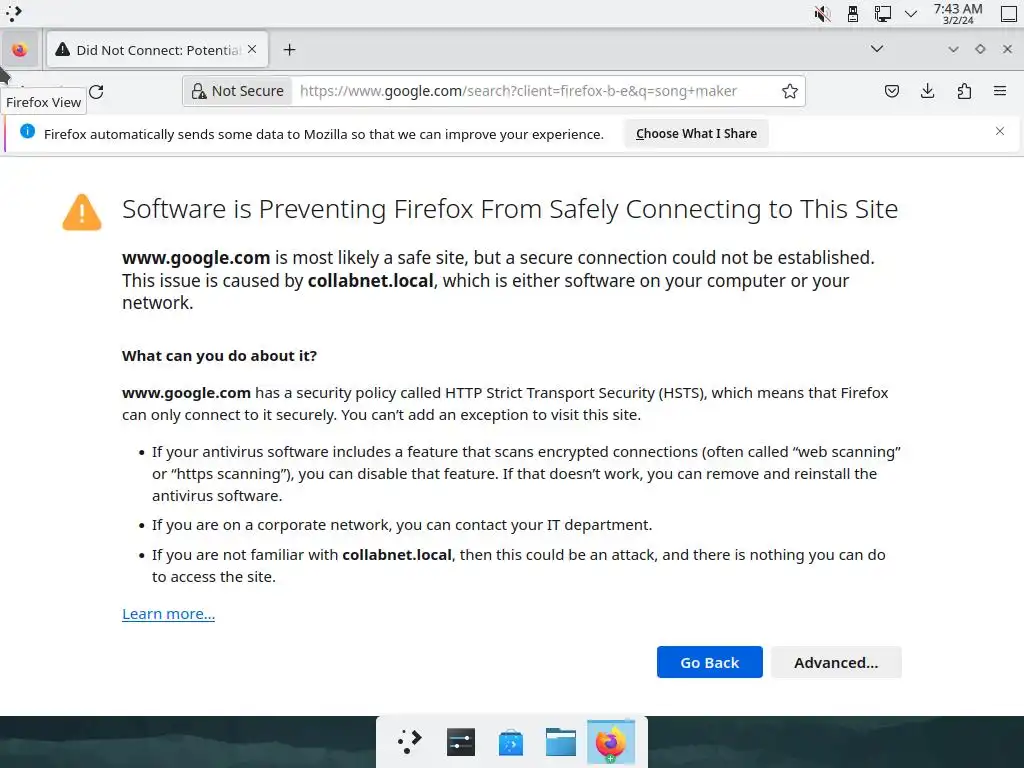Expand the list all tabs dropdown
The width and height of the screenshot is (1024, 768).
coord(877,49)
